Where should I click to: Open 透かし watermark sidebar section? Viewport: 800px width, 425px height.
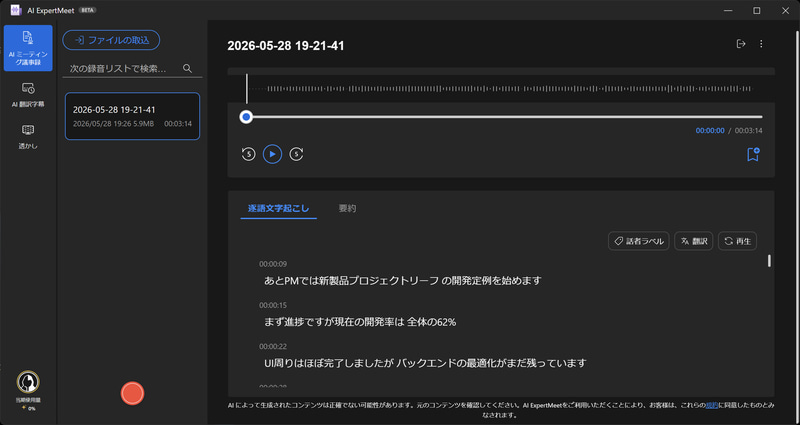point(28,136)
